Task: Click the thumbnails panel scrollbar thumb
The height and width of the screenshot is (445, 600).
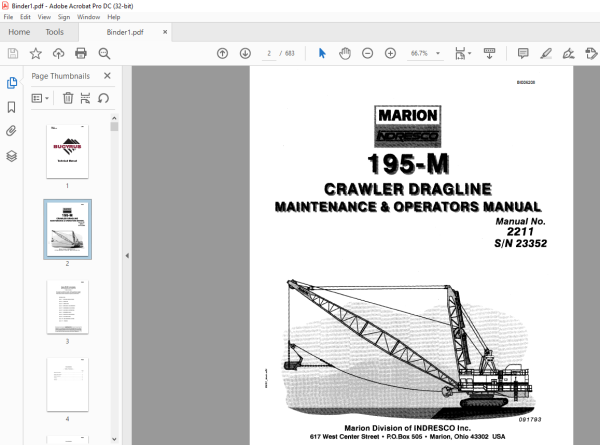Action: point(114,127)
